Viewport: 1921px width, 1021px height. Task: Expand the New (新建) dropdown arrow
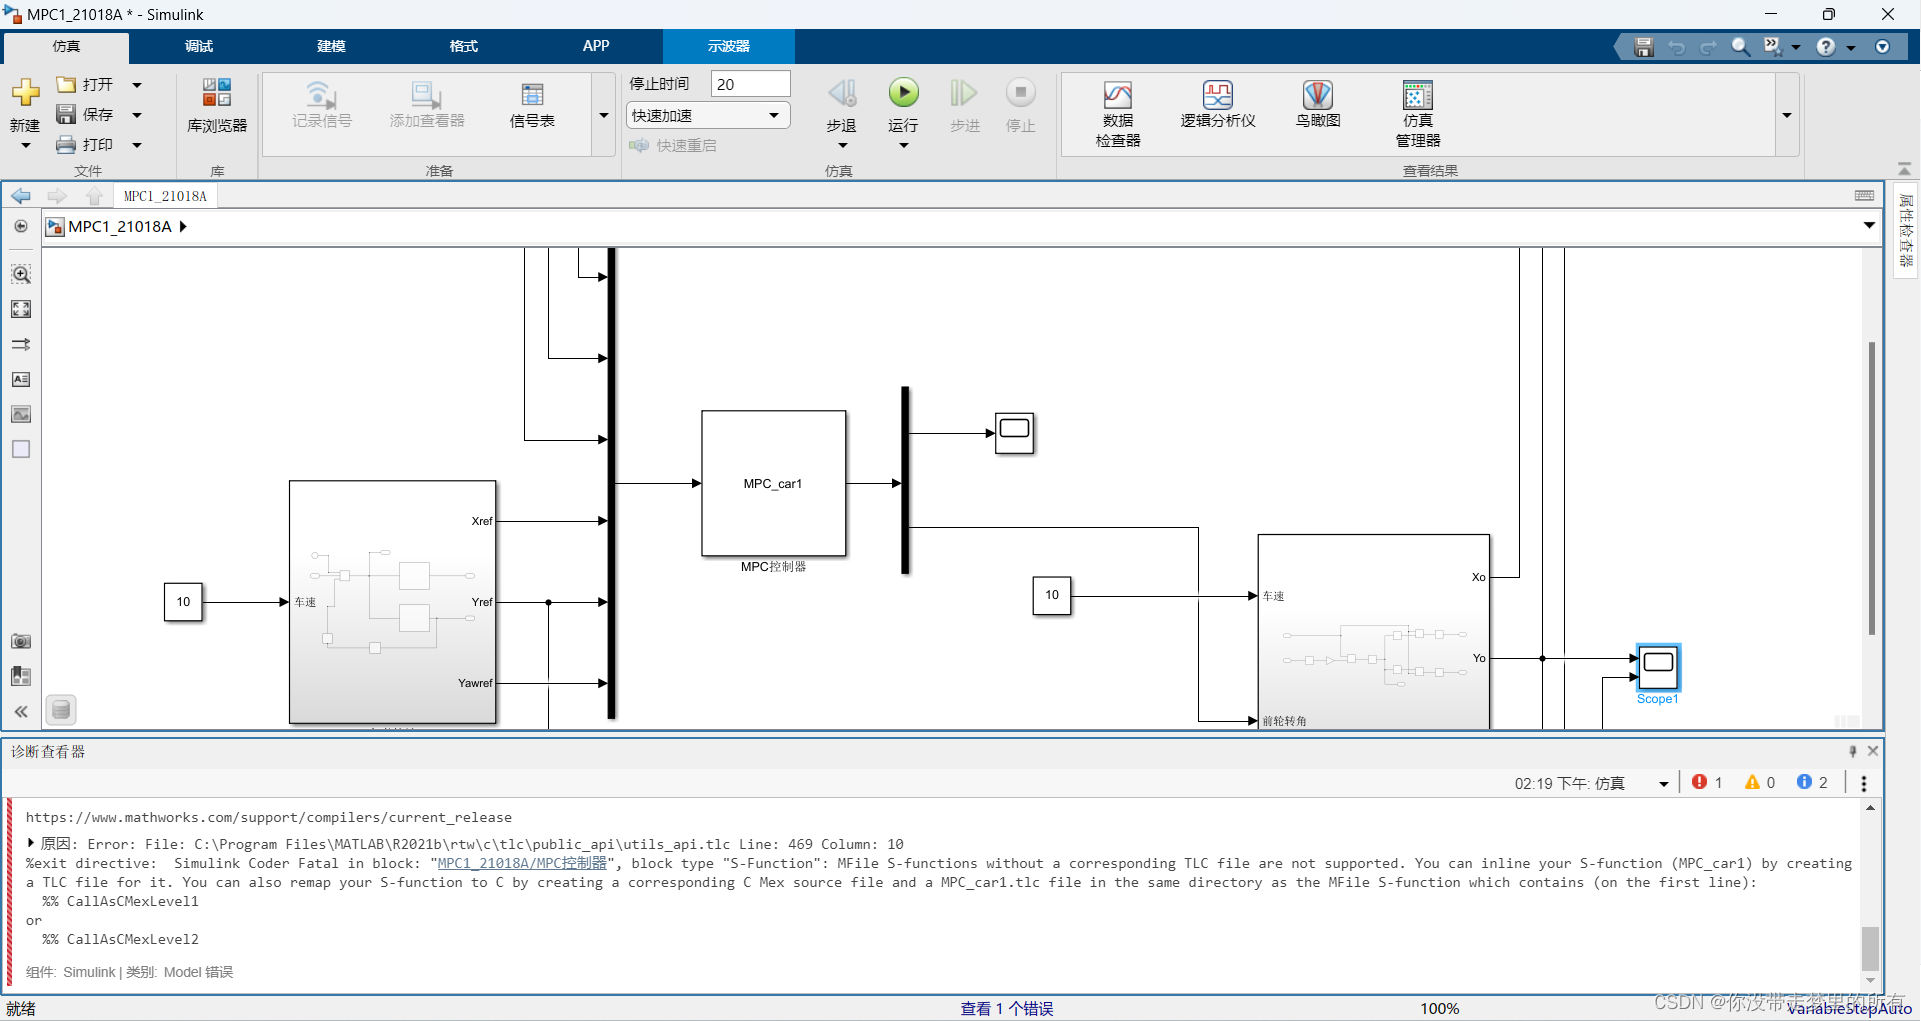tap(25, 146)
